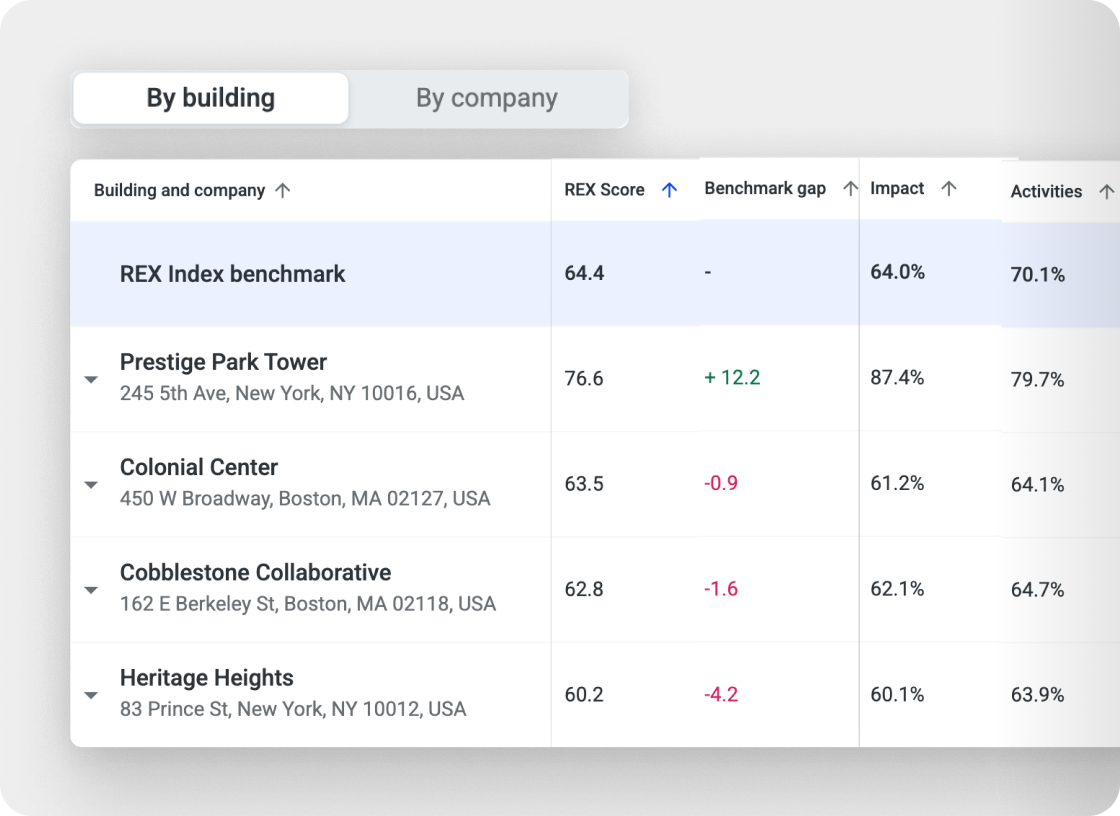Expand the Cobblestone Collaborative row

[91, 590]
